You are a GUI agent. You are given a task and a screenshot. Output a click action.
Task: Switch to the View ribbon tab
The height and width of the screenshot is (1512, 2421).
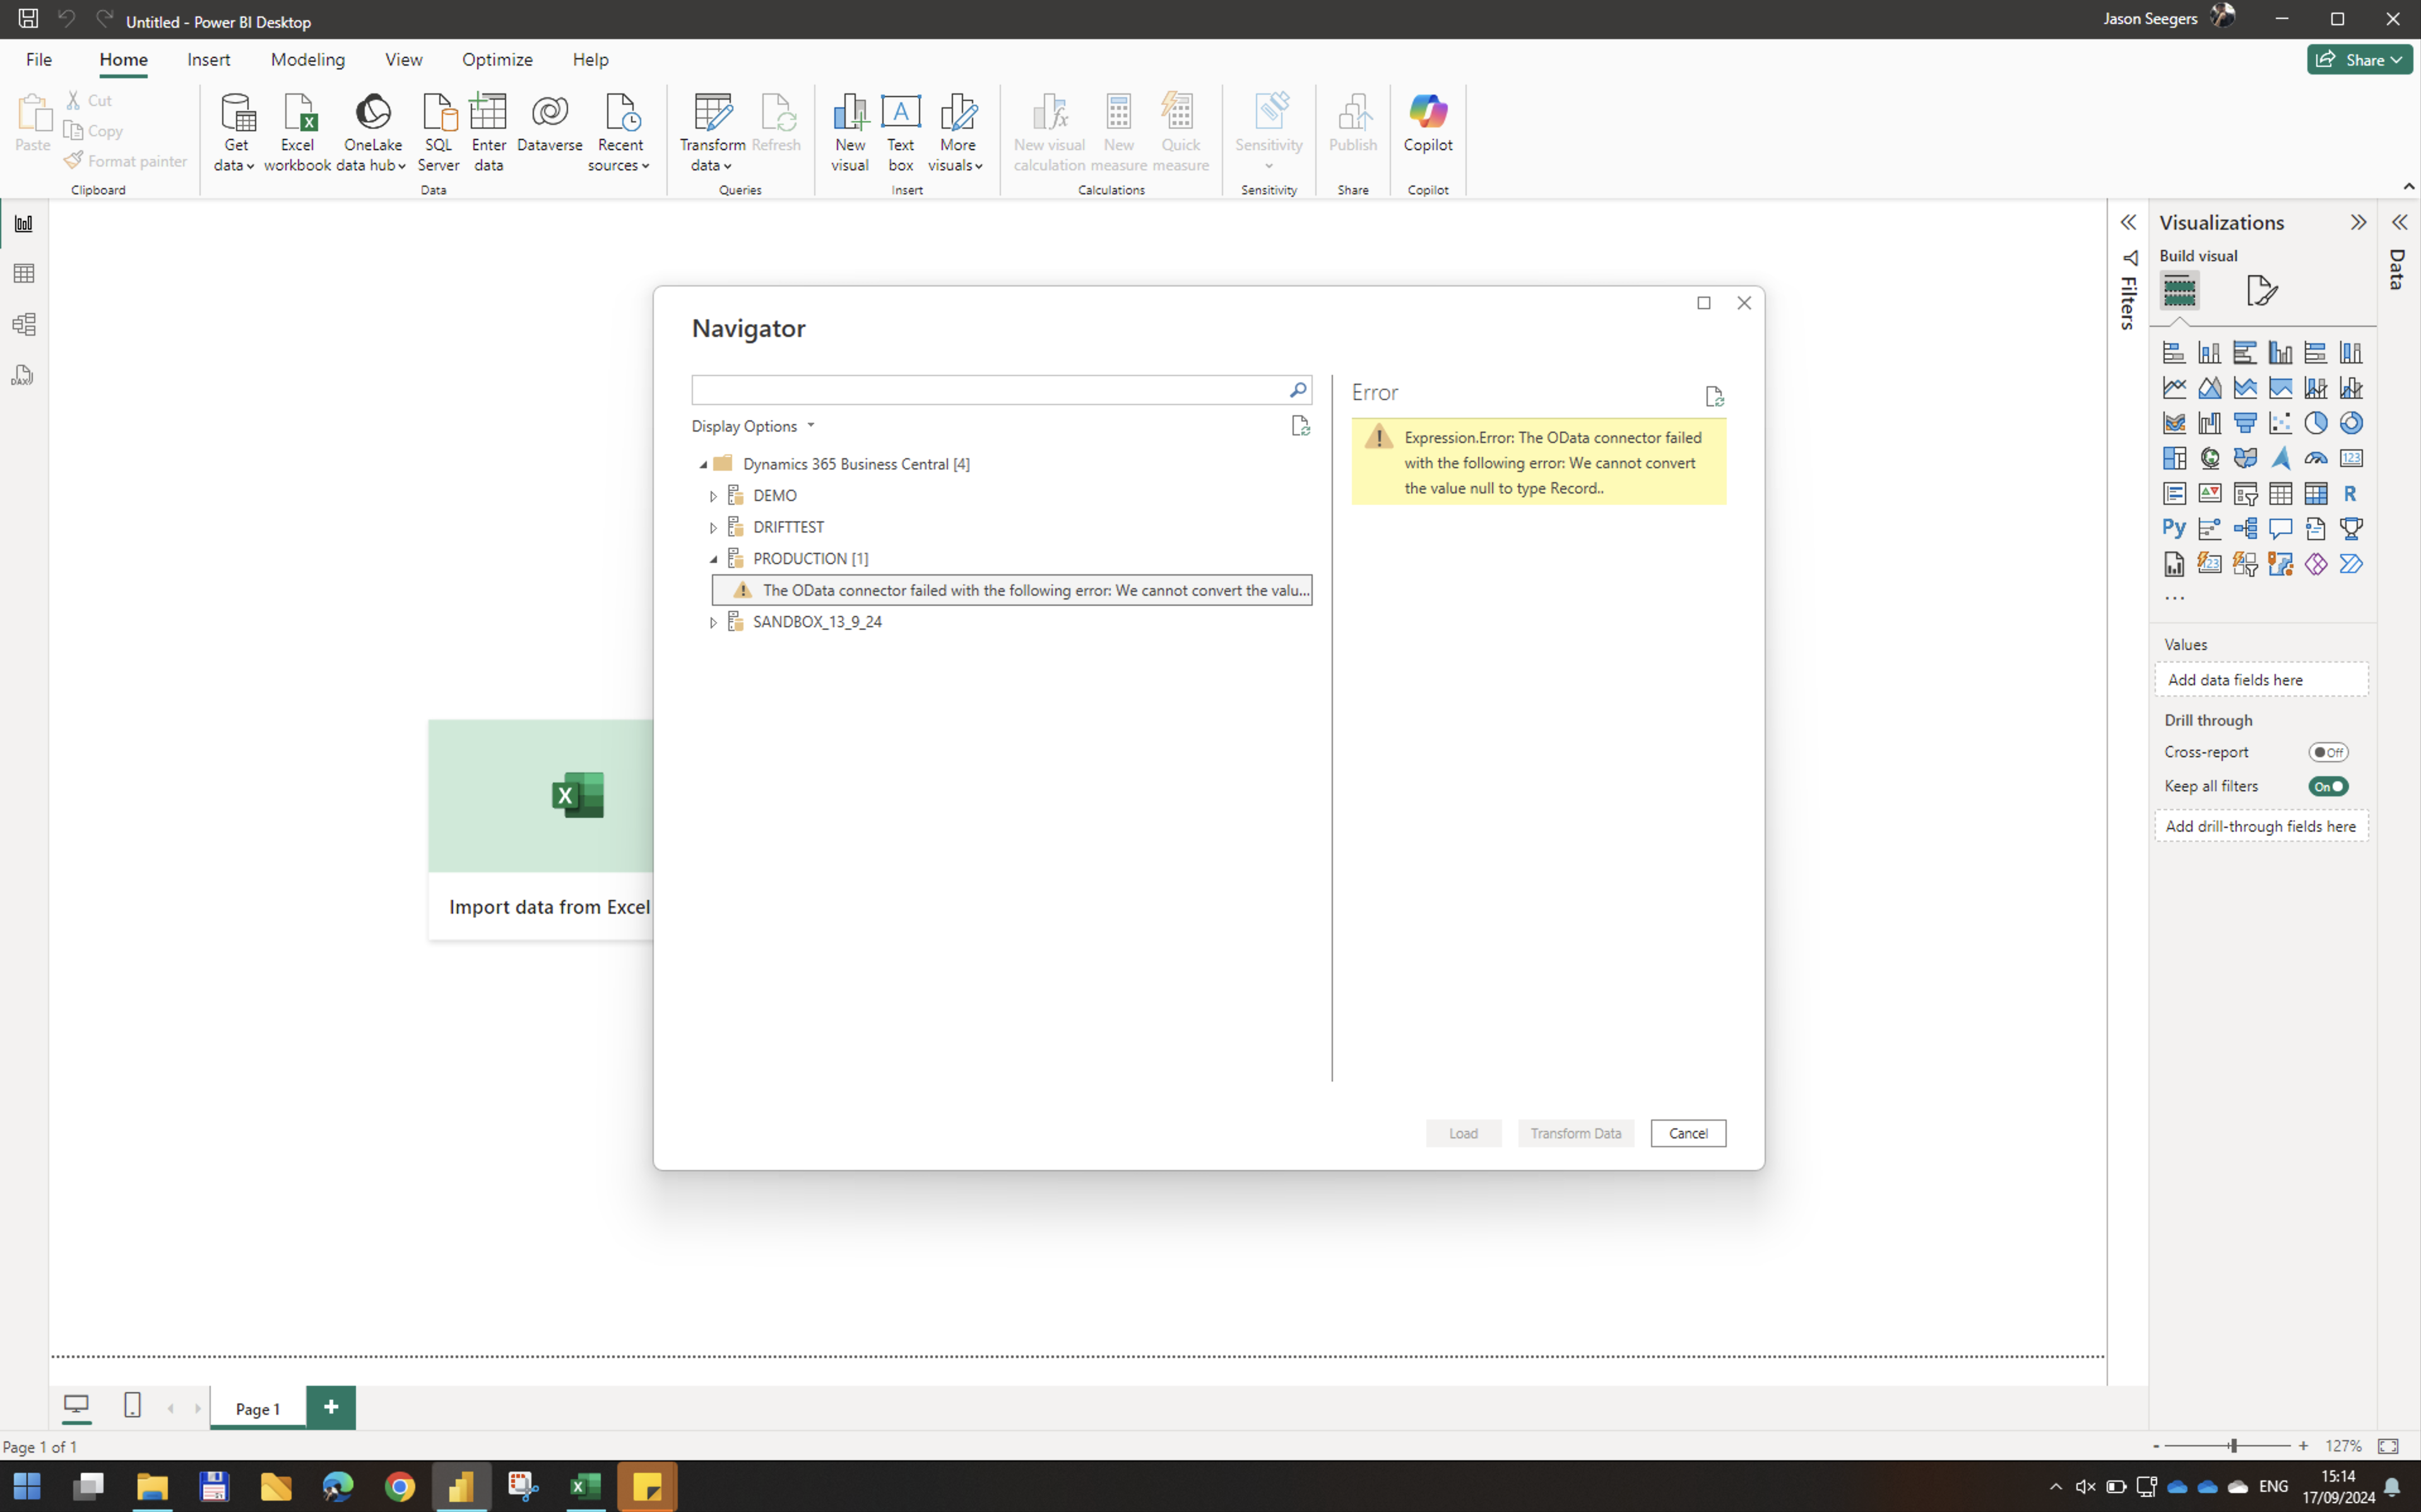(403, 59)
